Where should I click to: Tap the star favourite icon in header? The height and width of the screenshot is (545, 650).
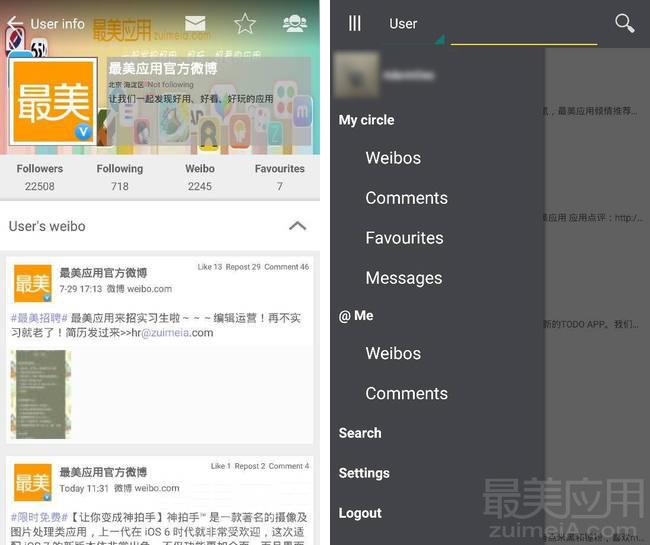pyautogui.click(x=245, y=23)
